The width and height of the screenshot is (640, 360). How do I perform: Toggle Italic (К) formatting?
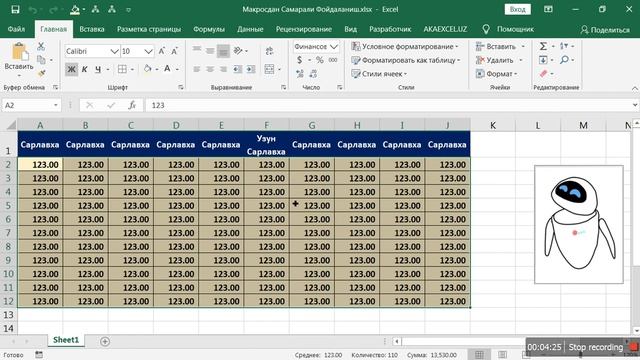84,69
